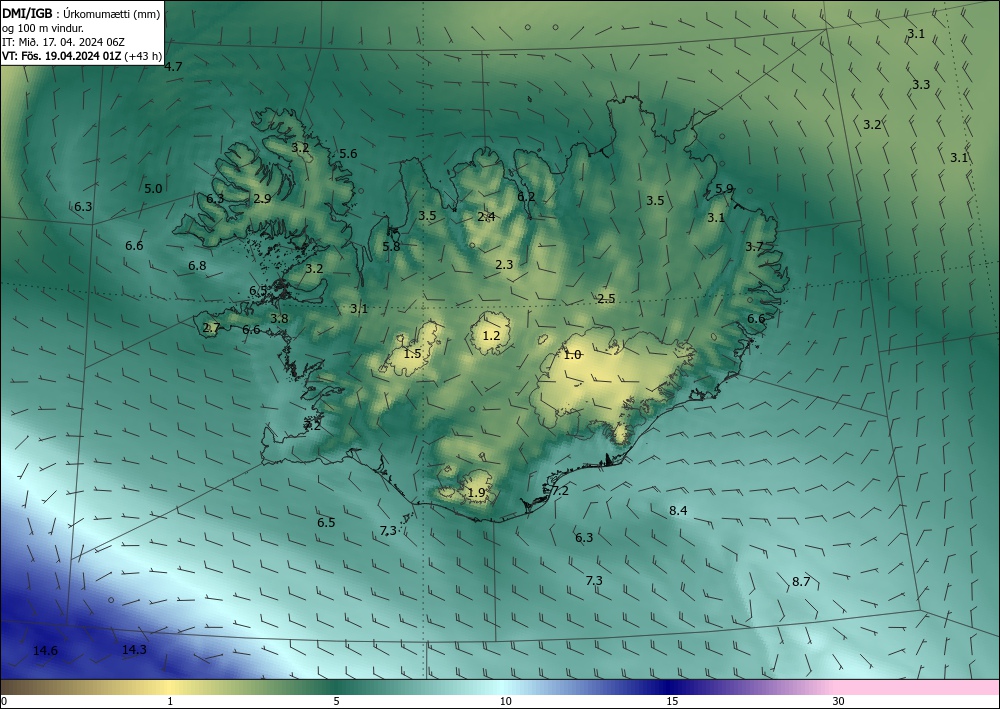The image size is (1000, 709).
Task: Click the 3.8 value on the map
Action: (x=279, y=319)
